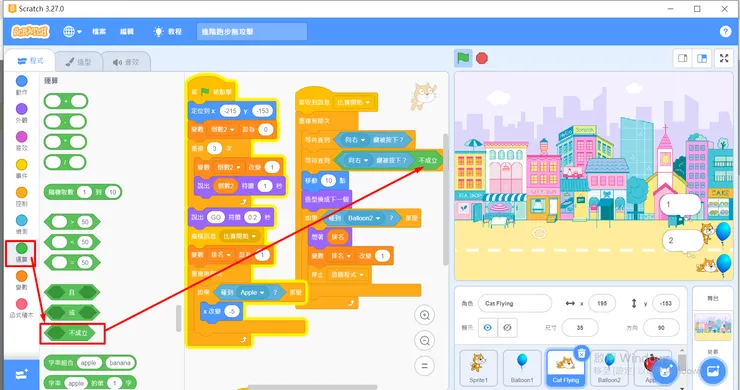Open the 檔案 menu
This screenshot has height=390, width=740.
(x=99, y=32)
